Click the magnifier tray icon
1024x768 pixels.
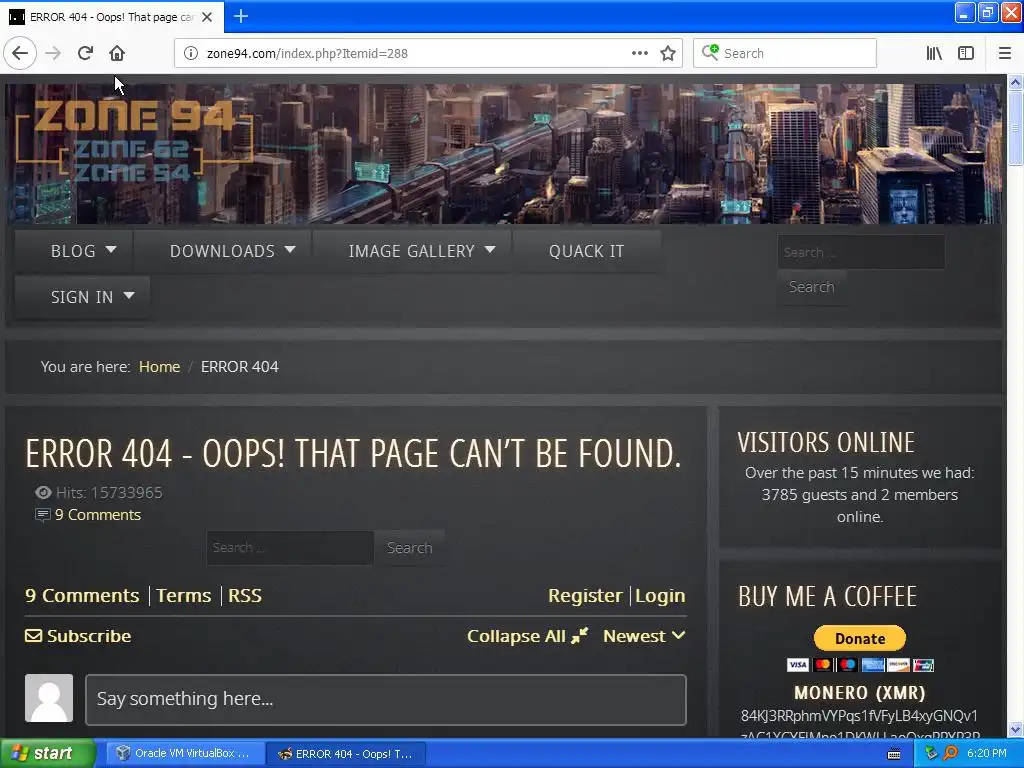point(950,753)
